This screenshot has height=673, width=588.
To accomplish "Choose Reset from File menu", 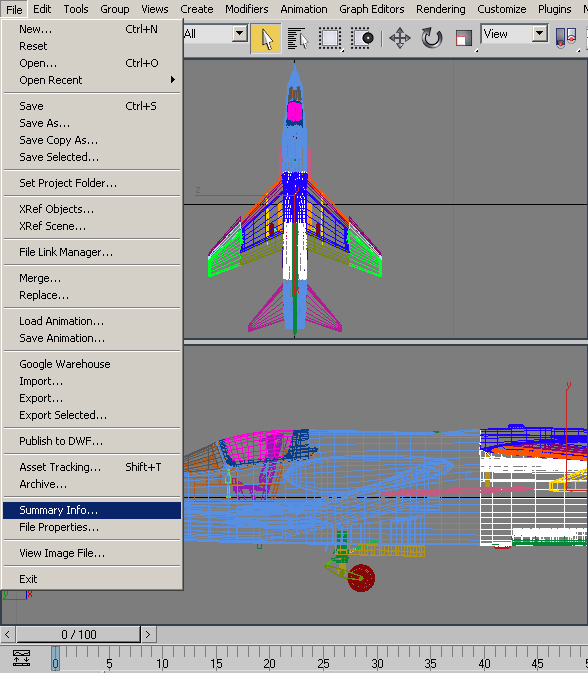I will [x=92, y=46].
